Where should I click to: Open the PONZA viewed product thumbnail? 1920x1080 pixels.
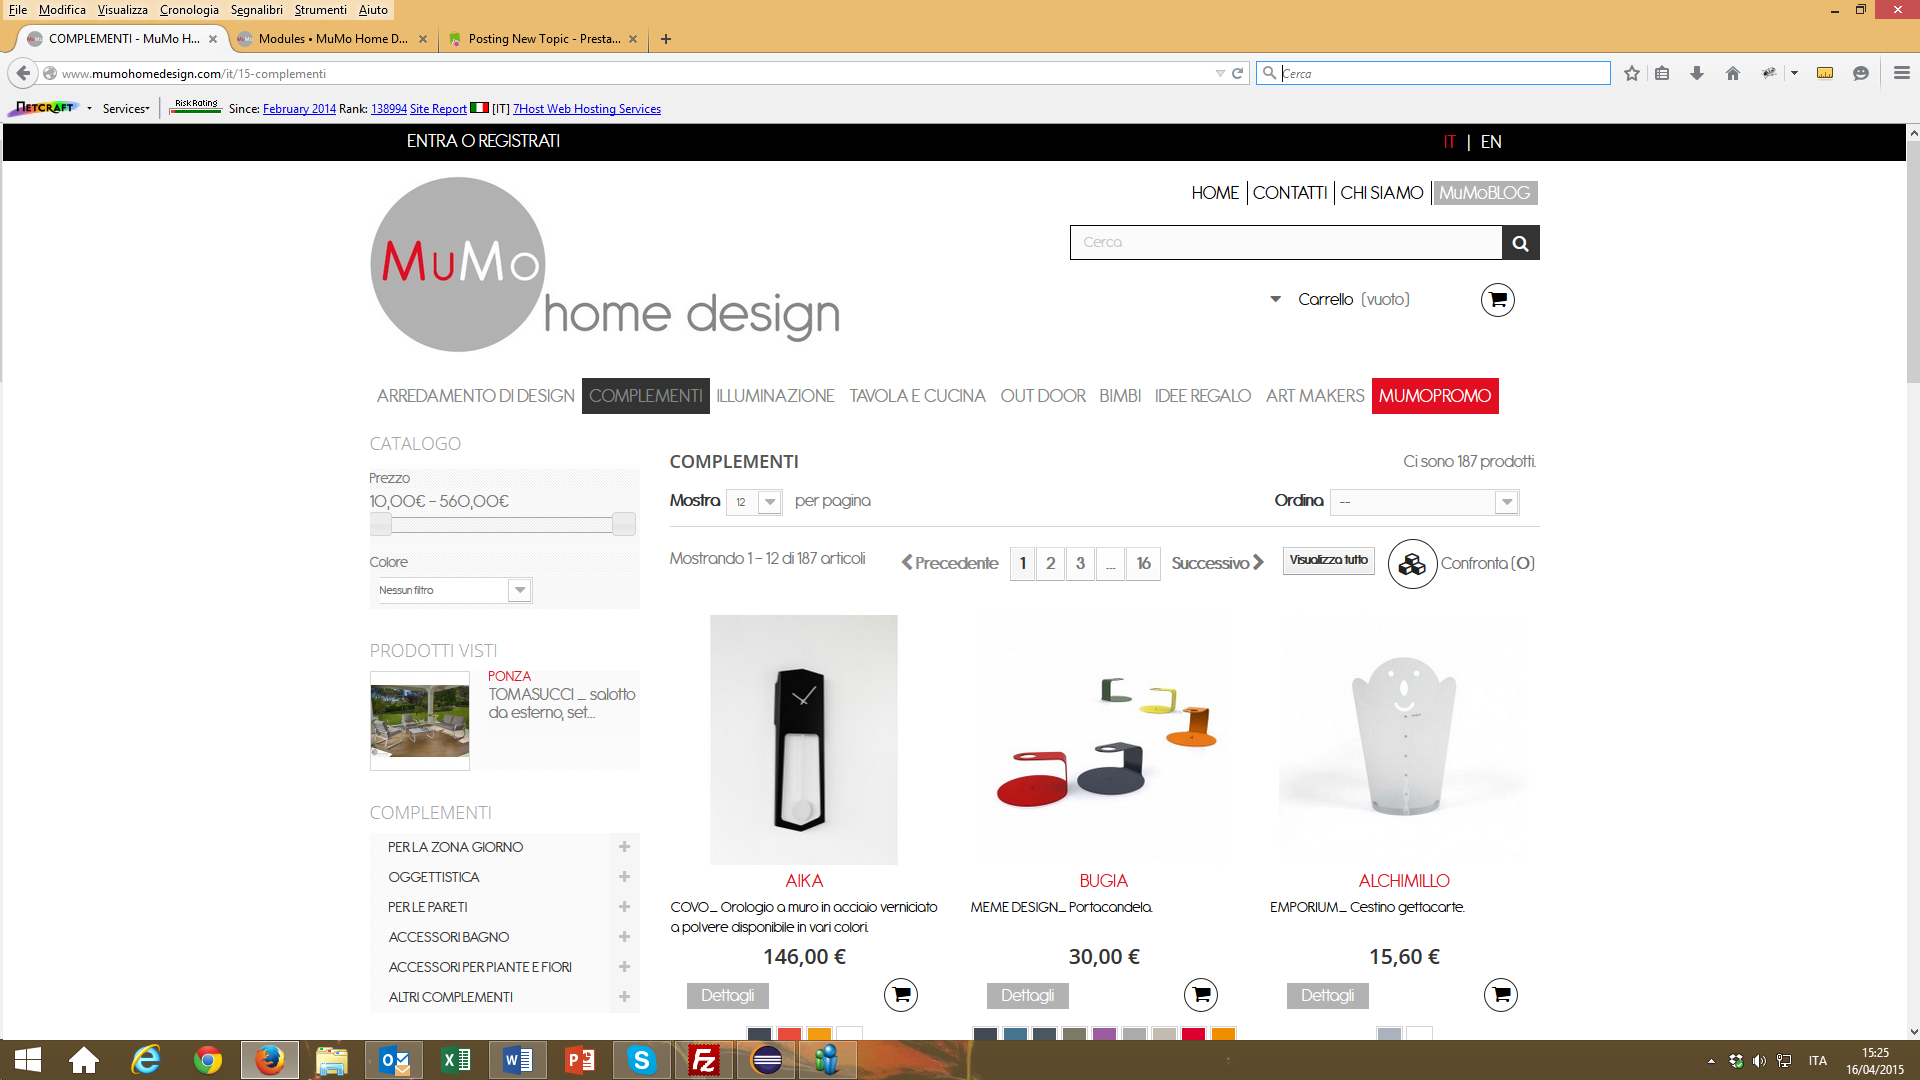pos(420,720)
